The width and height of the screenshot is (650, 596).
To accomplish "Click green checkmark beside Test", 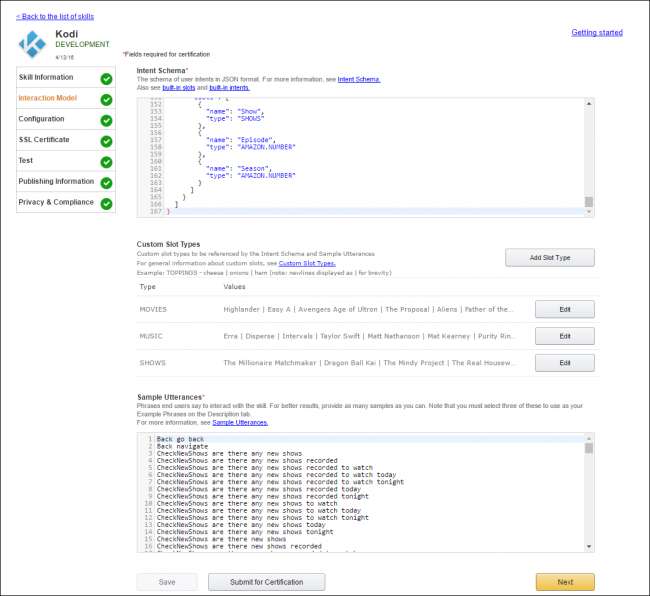I will click(x=106, y=161).
